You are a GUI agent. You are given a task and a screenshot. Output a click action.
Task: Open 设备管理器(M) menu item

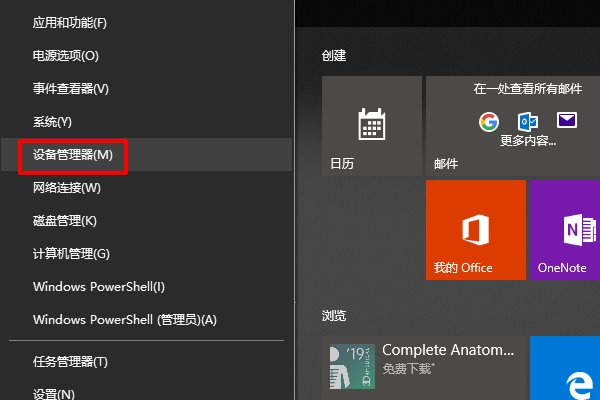pyautogui.click(x=147, y=155)
